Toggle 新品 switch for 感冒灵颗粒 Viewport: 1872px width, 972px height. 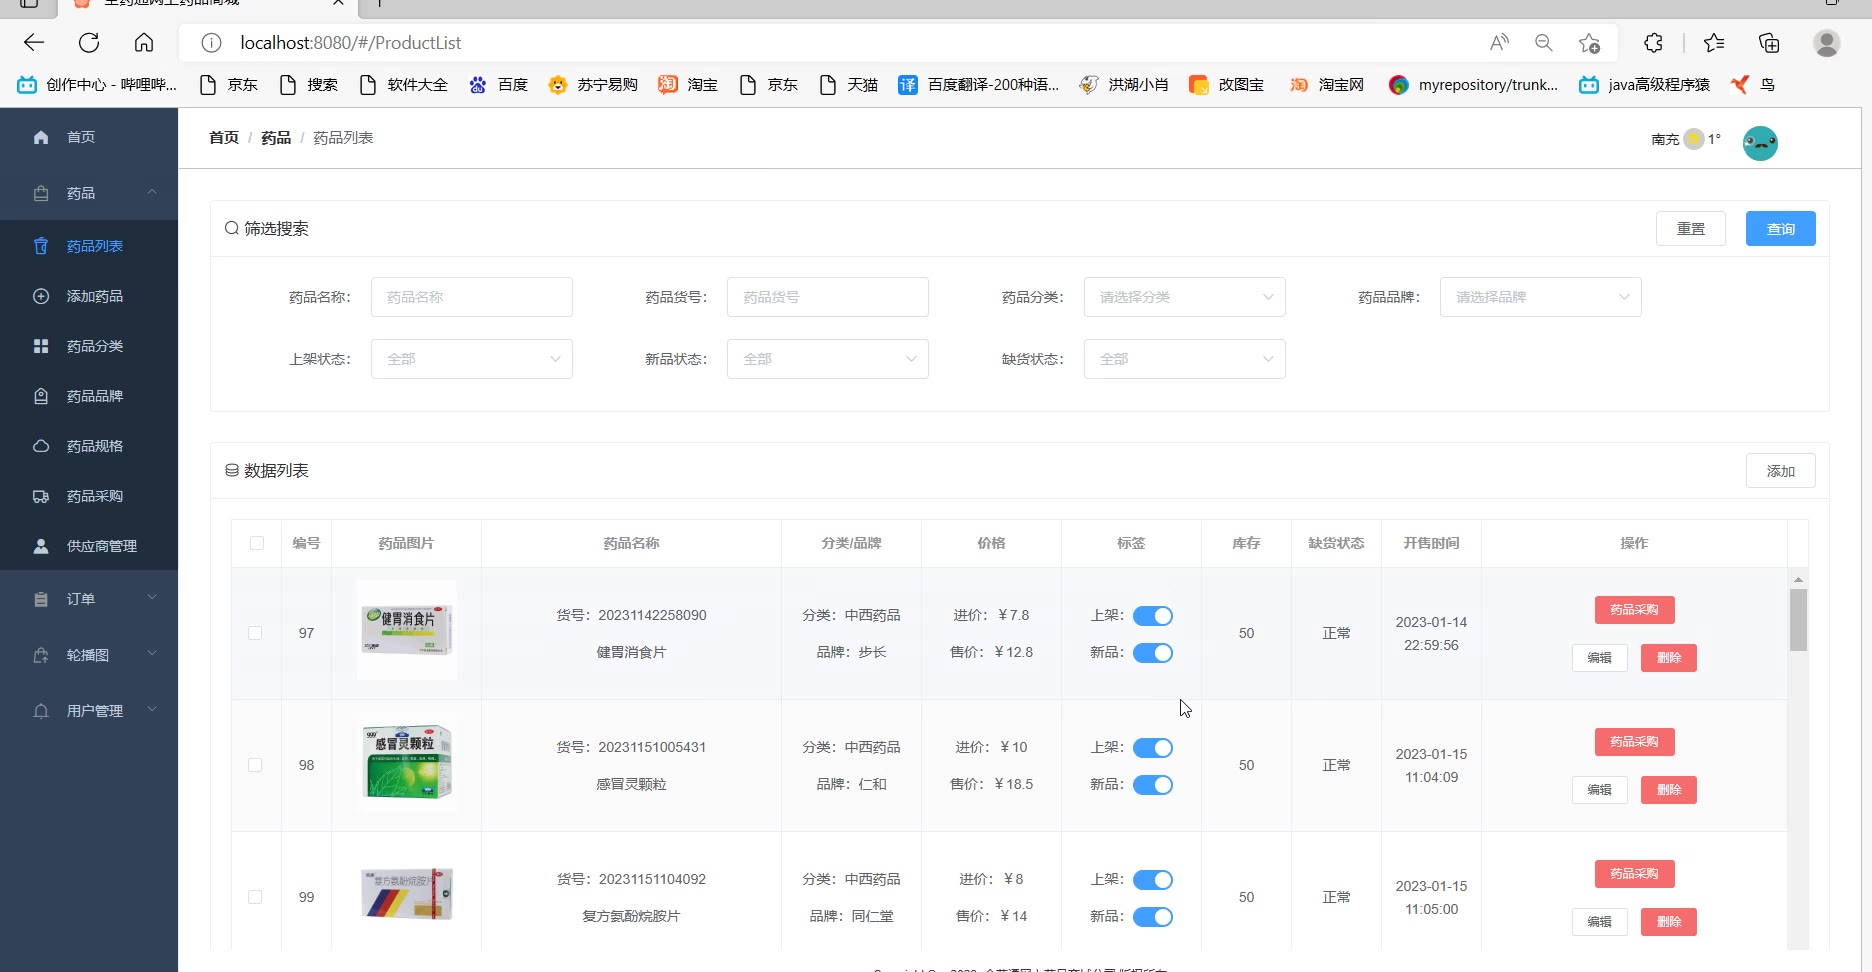tap(1152, 785)
